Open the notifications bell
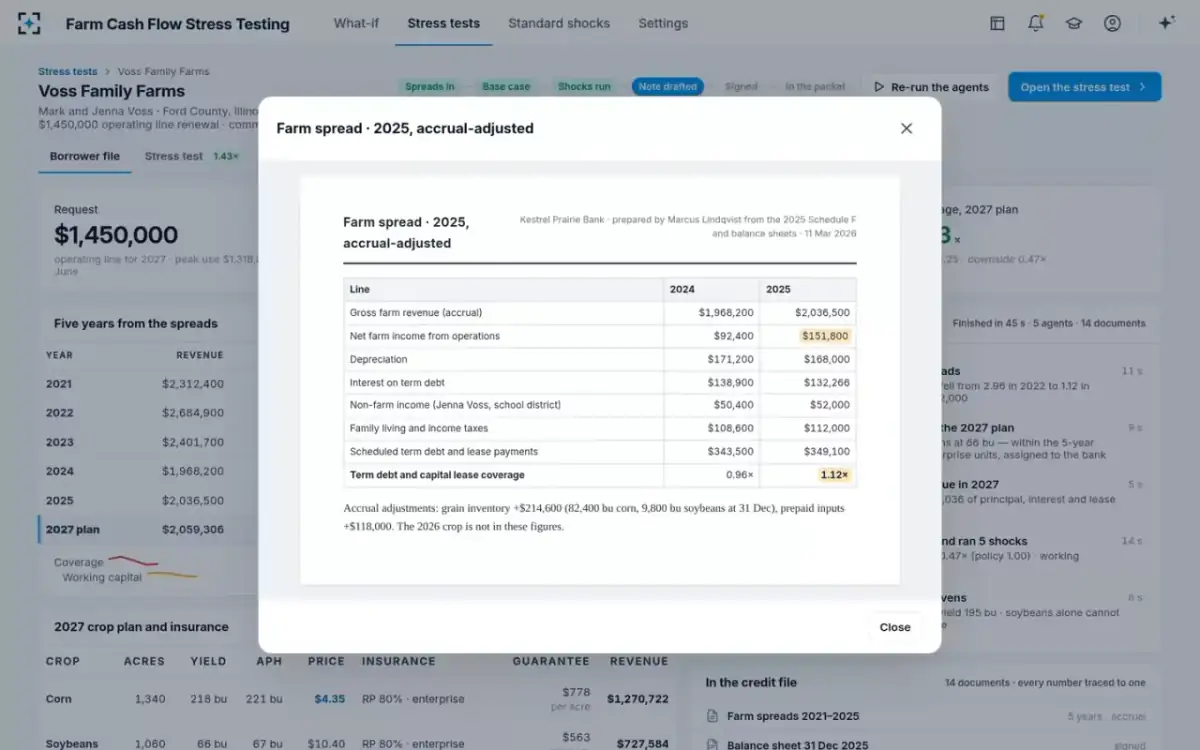1200x750 pixels. (x=1036, y=23)
